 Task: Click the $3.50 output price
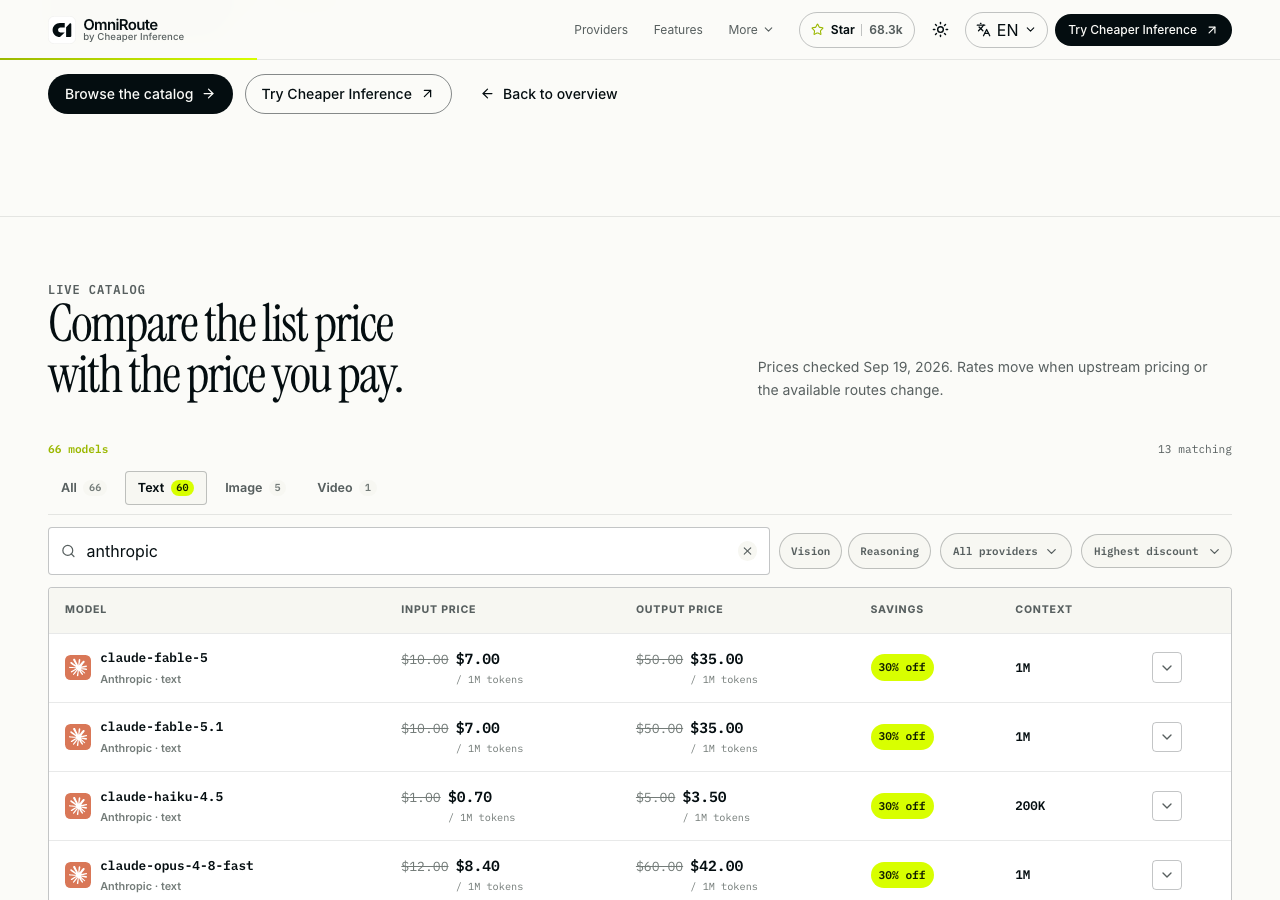coord(705,797)
